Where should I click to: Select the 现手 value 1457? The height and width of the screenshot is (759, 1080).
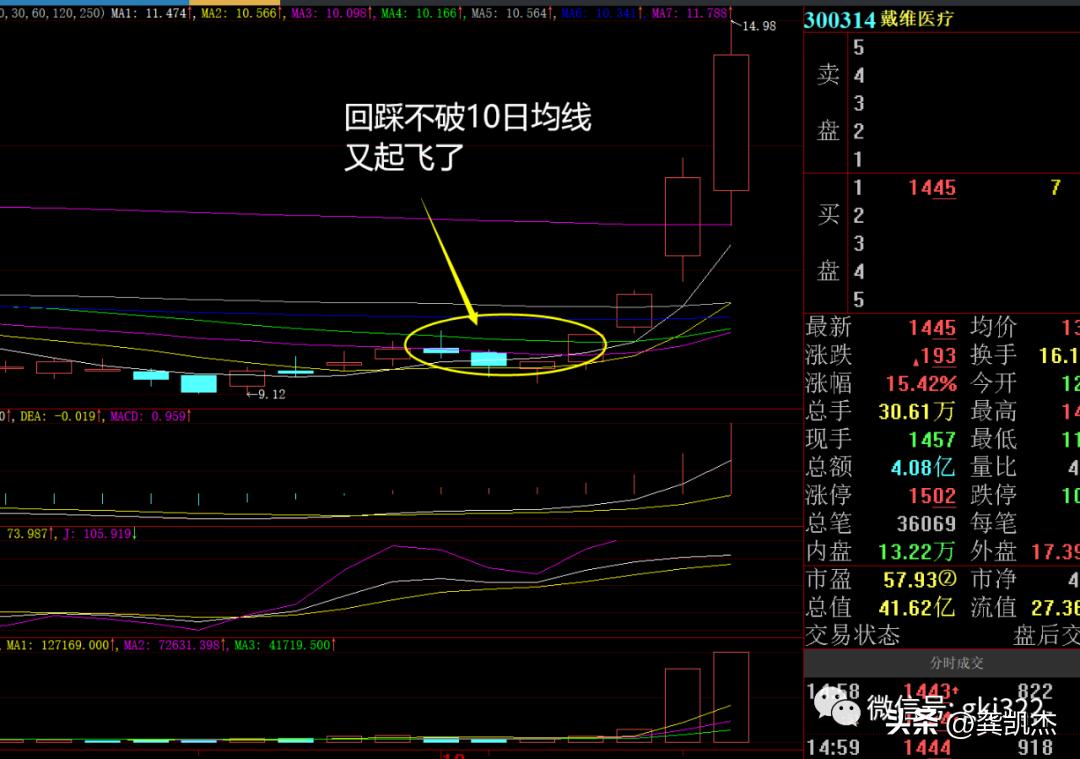(x=932, y=439)
